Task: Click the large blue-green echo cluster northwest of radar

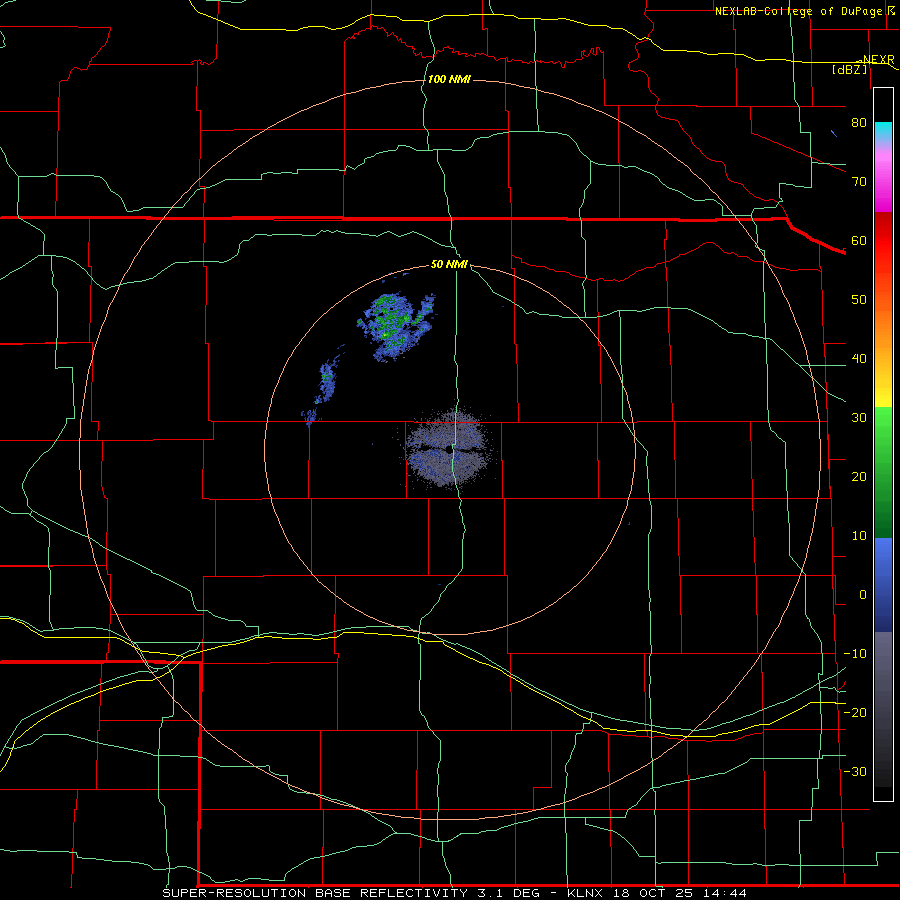Action: point(396,326)
